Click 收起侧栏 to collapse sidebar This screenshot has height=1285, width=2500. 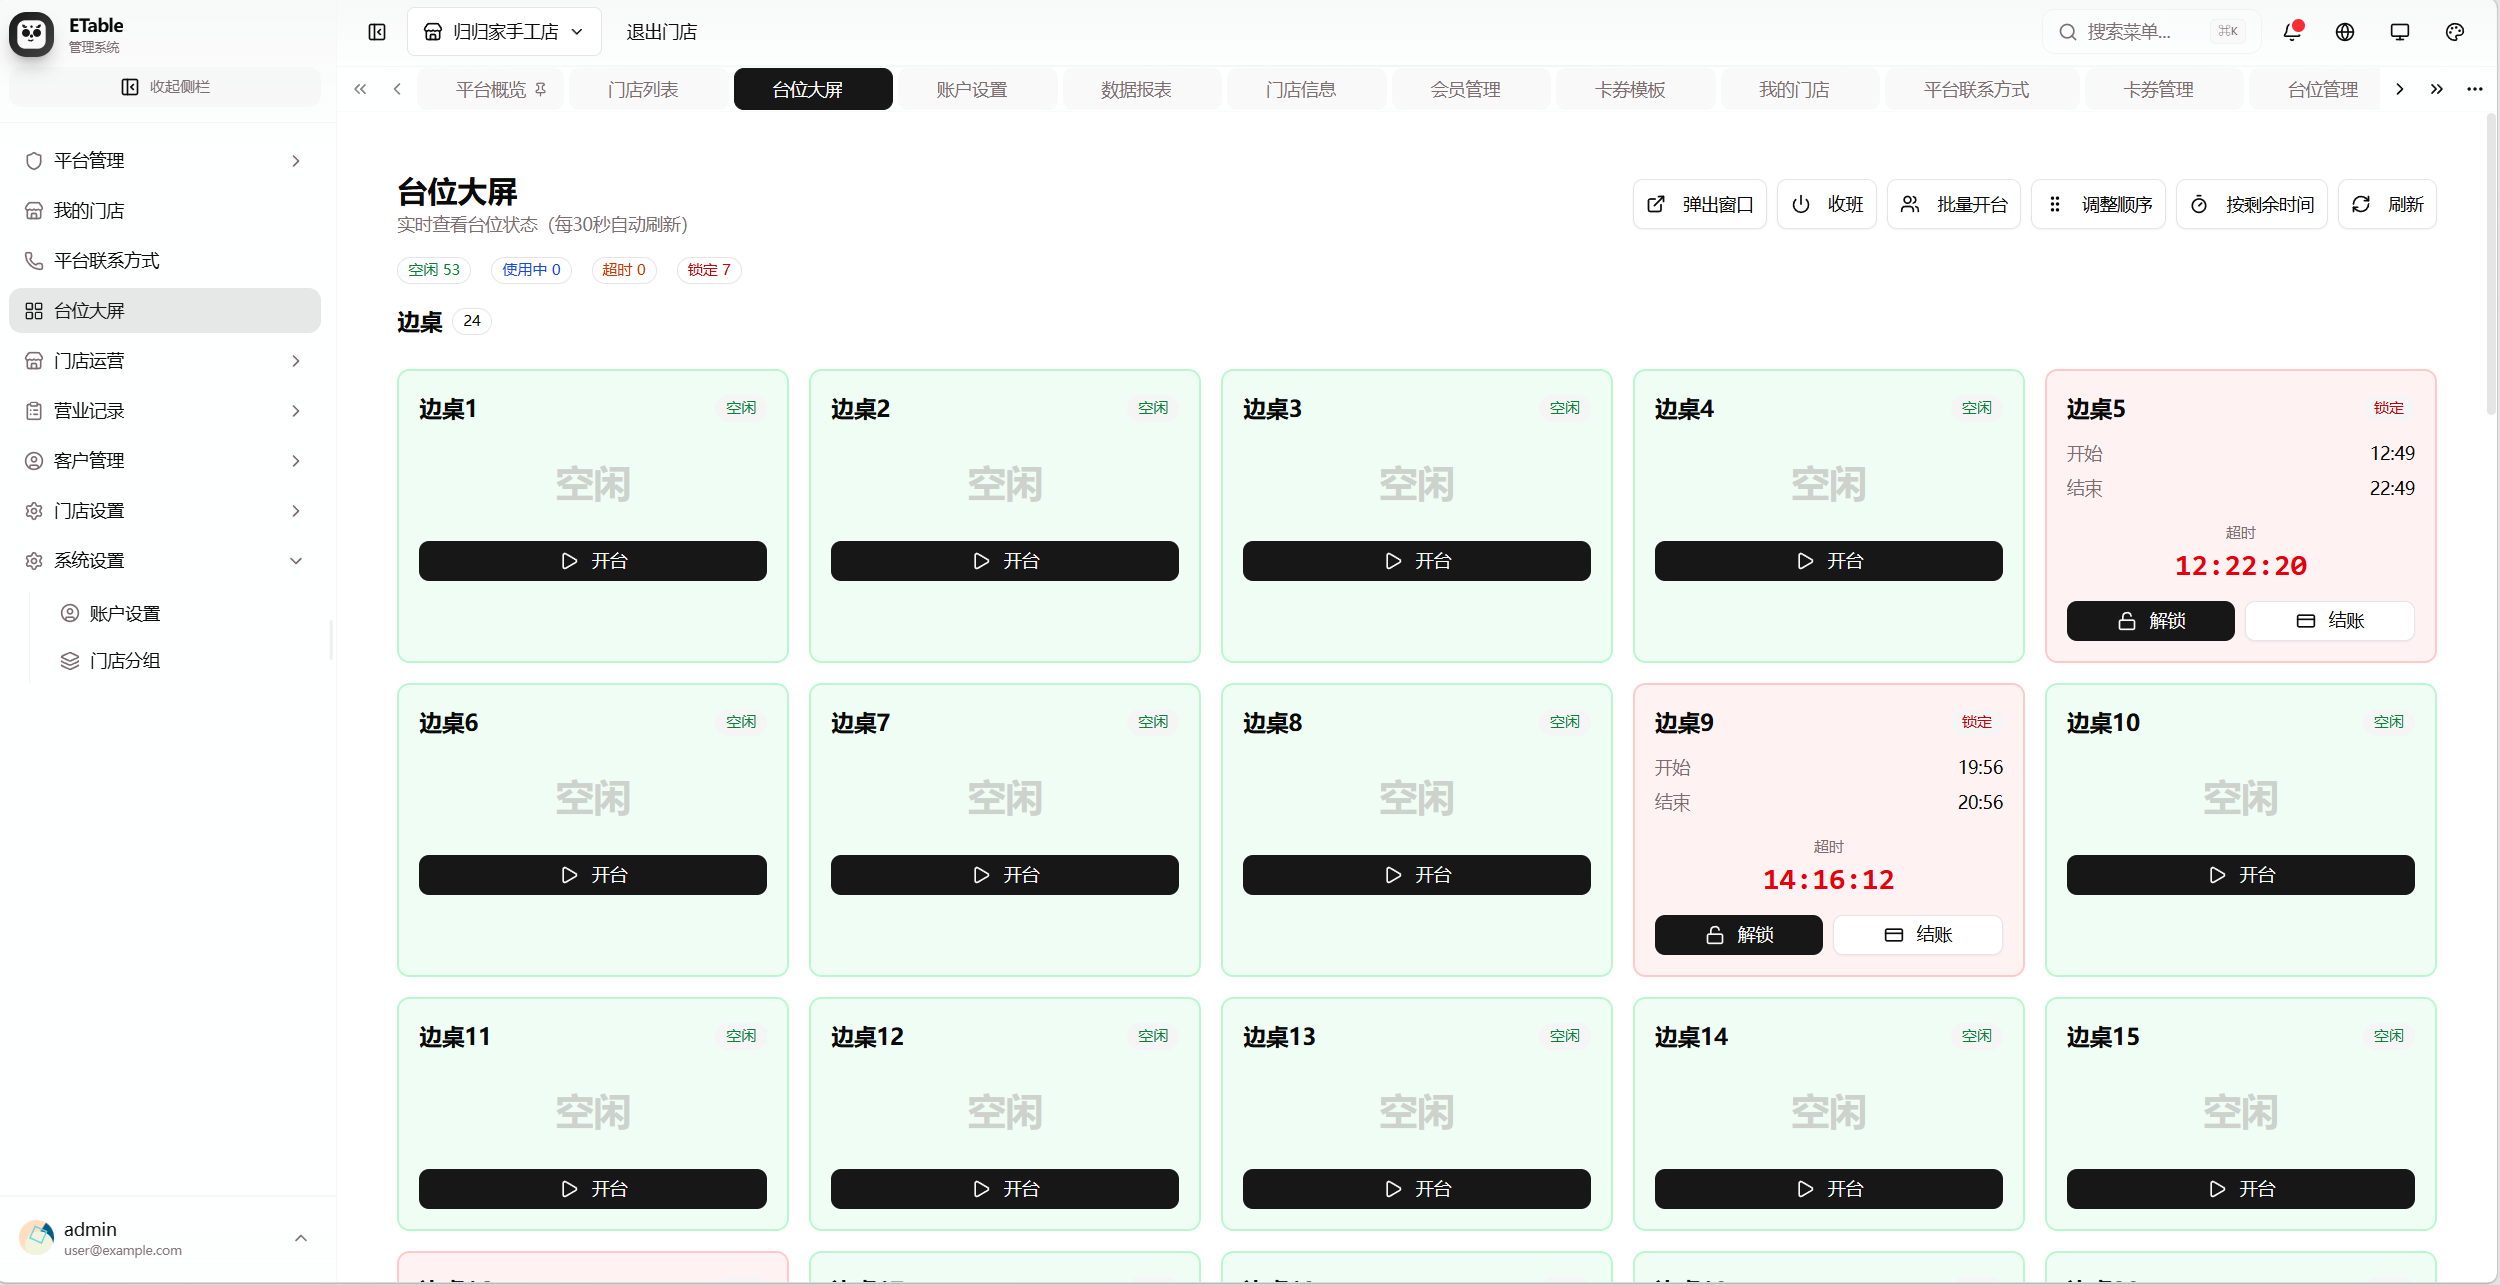pos(165,87)
